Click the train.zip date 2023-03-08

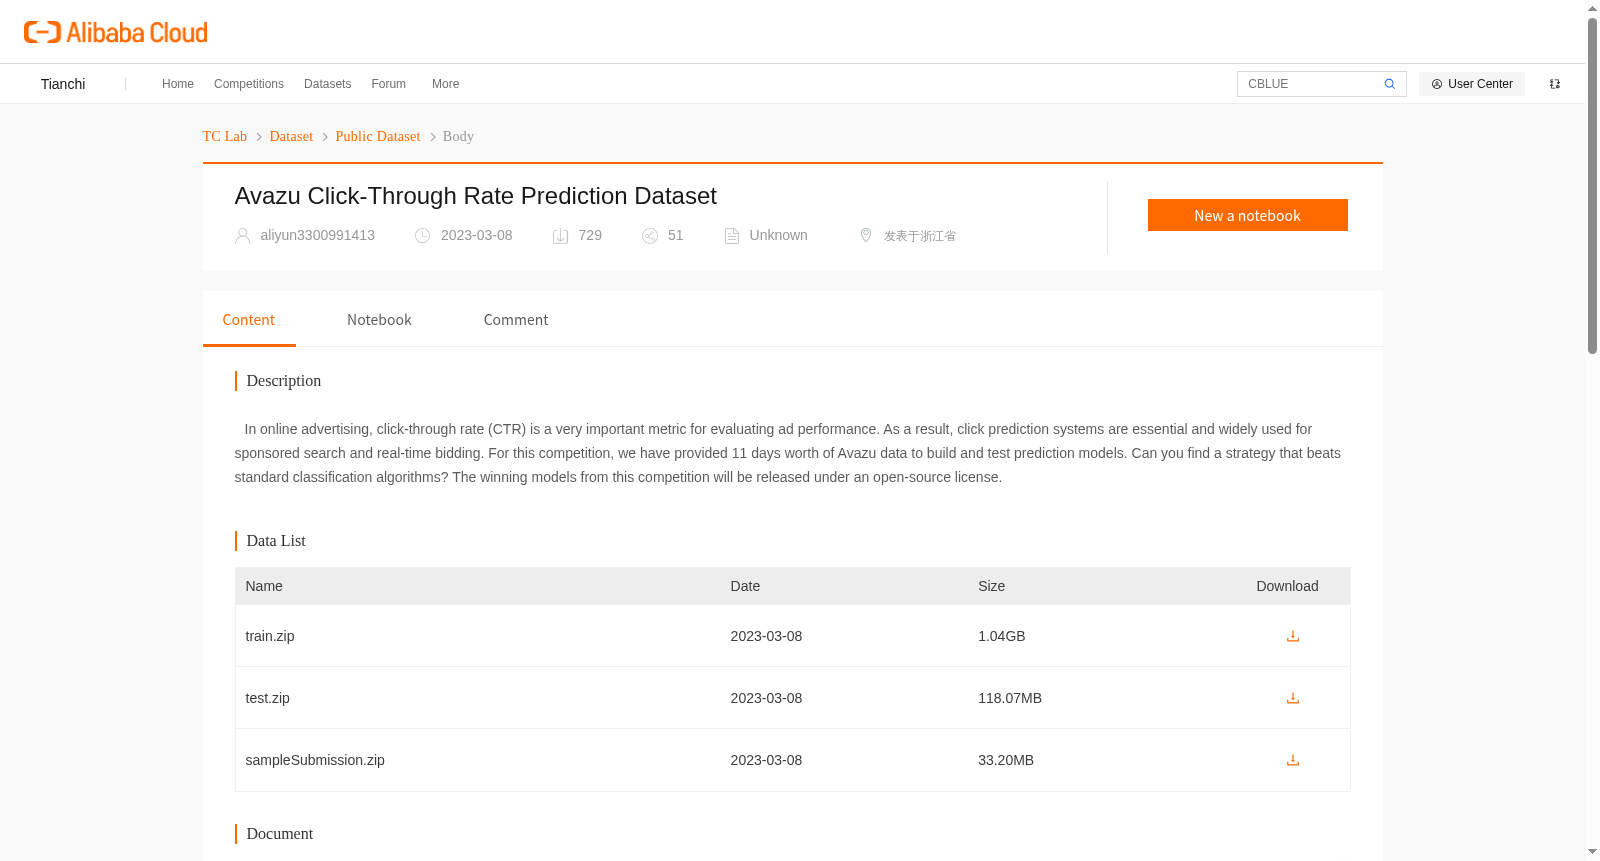(x=766, y=636)
